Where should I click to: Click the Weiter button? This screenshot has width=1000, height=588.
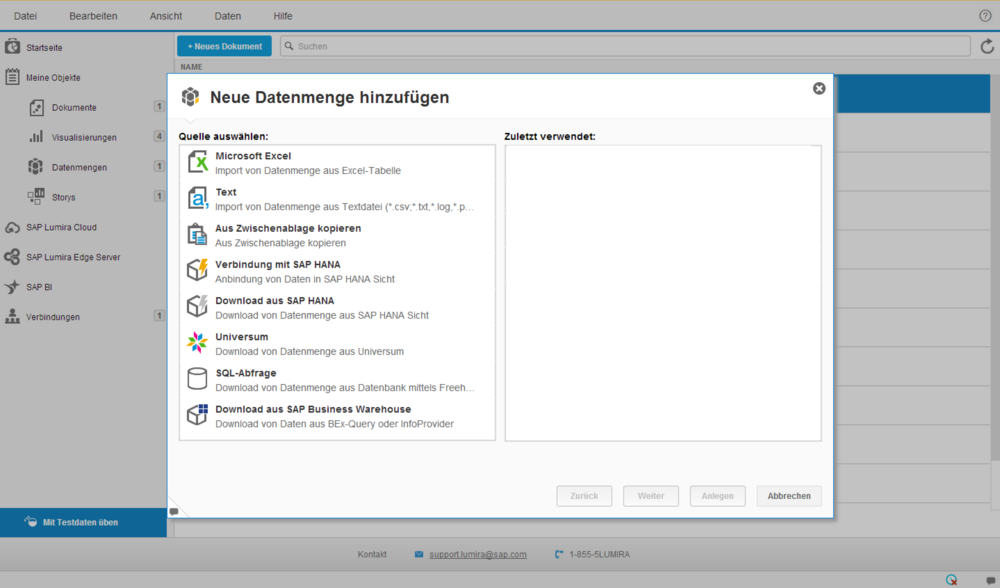651,496
